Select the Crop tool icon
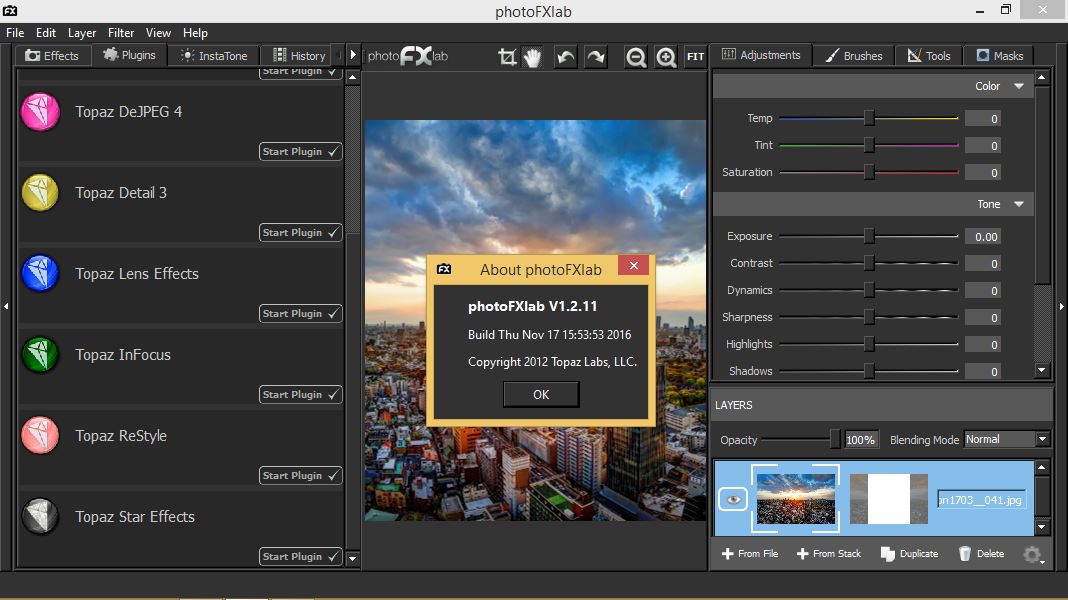The height and width of the screenshot is (600, 1068). click(x=507, y=57)
